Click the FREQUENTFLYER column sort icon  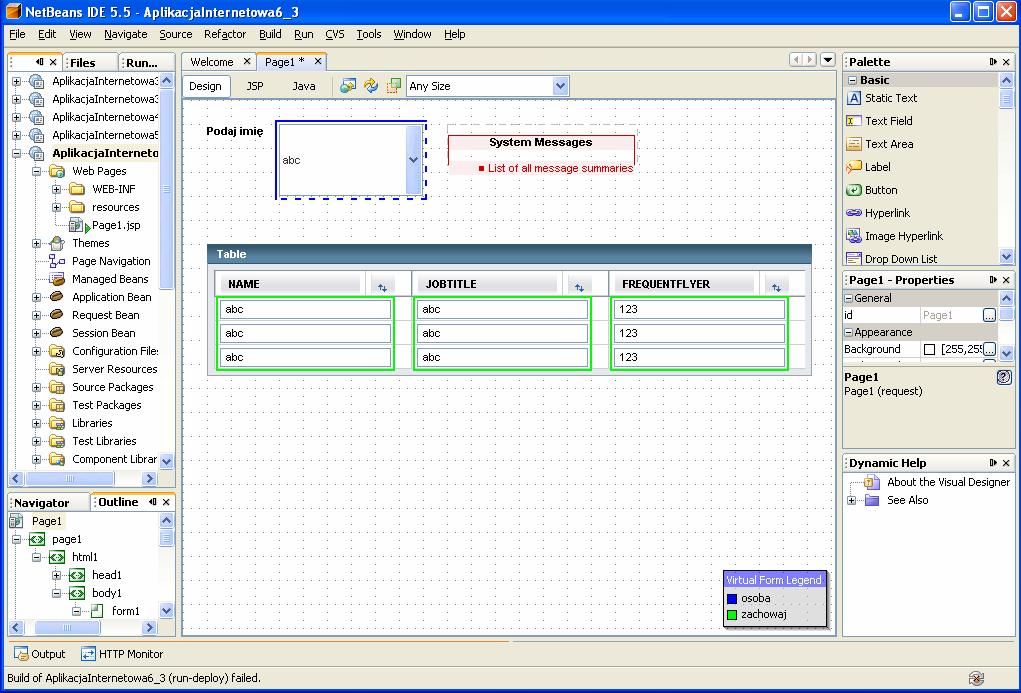(x=776, y=287)
